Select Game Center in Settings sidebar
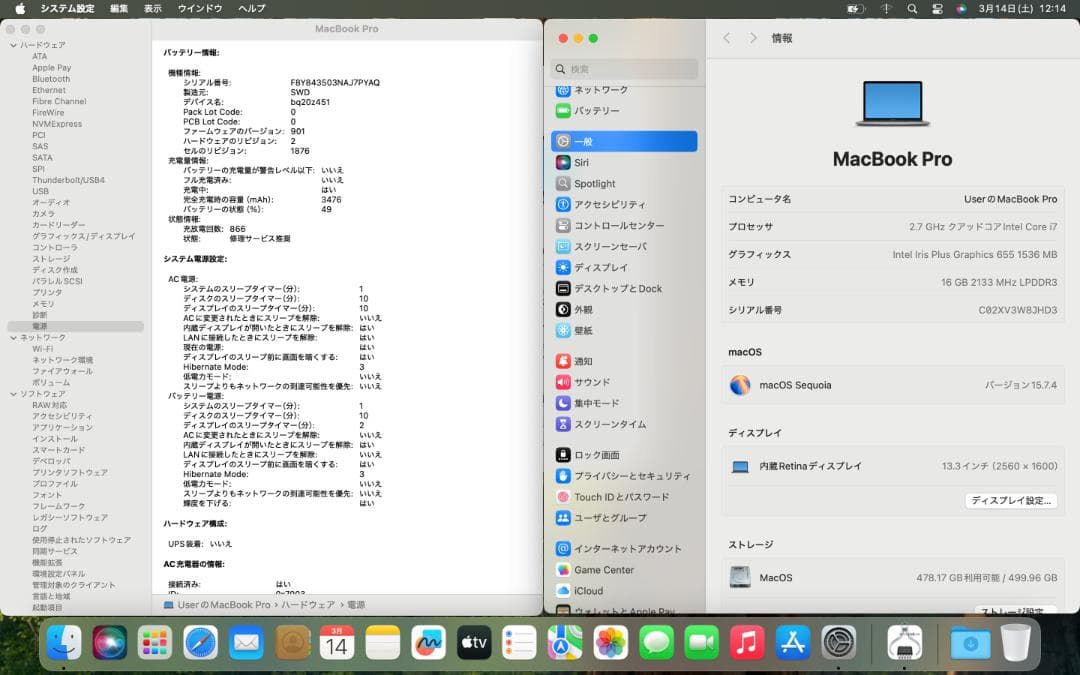1080x675 pixels. [x=625, y=570]
